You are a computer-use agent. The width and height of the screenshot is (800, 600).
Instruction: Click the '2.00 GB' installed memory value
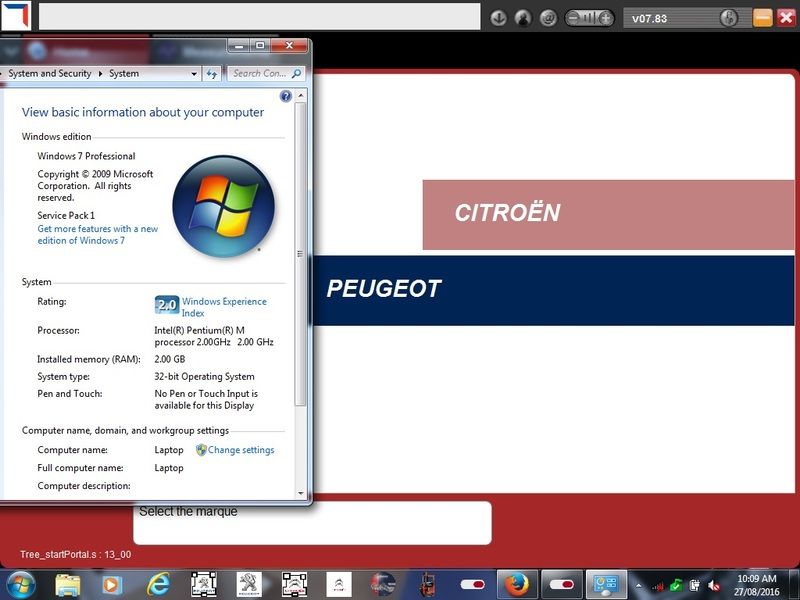[x=169, y=359]
